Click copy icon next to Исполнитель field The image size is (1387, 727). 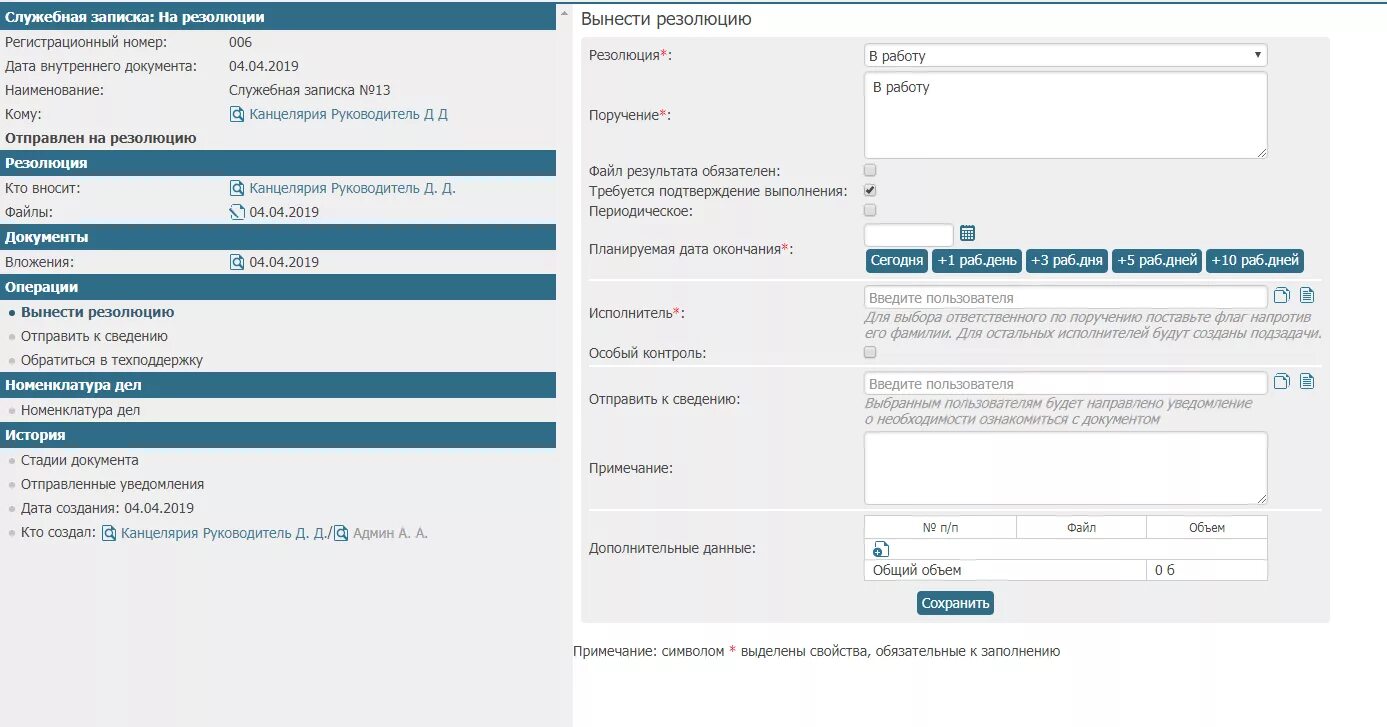tap(1282, 296)
